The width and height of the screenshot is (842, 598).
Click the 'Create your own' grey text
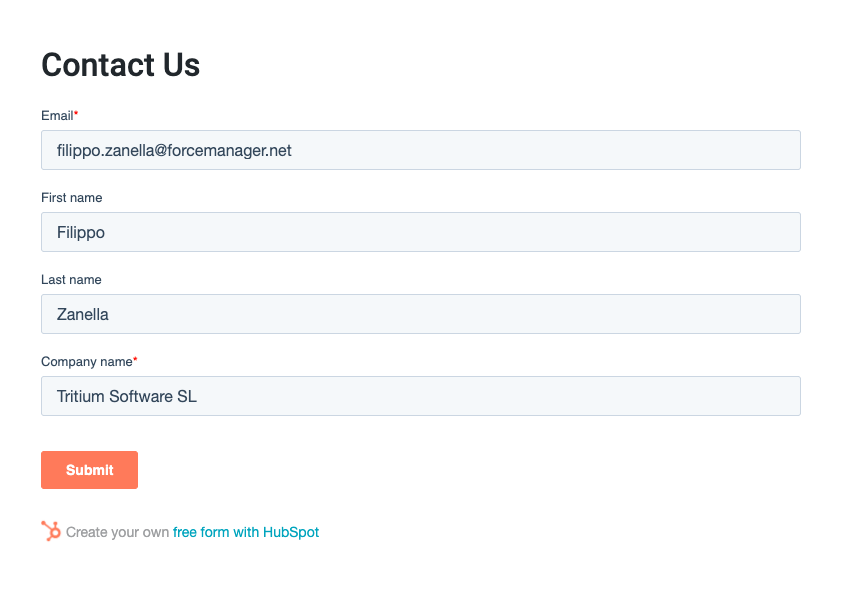(117, 532)
